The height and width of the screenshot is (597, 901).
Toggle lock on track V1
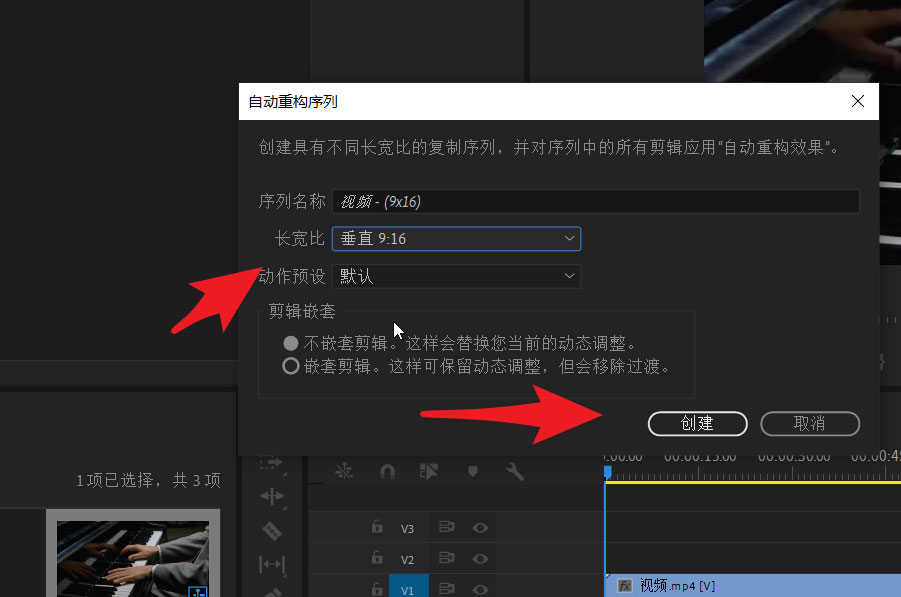coord(377,589)
